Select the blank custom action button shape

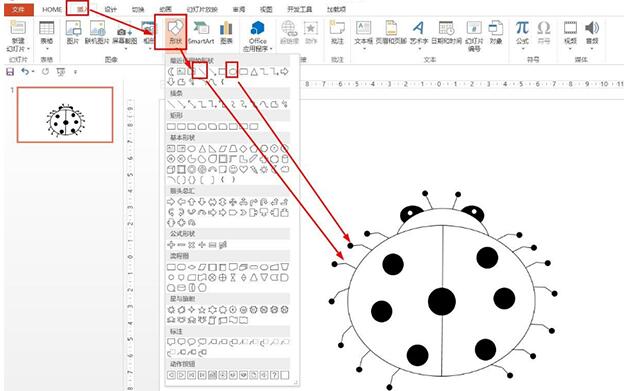(285, 375)
